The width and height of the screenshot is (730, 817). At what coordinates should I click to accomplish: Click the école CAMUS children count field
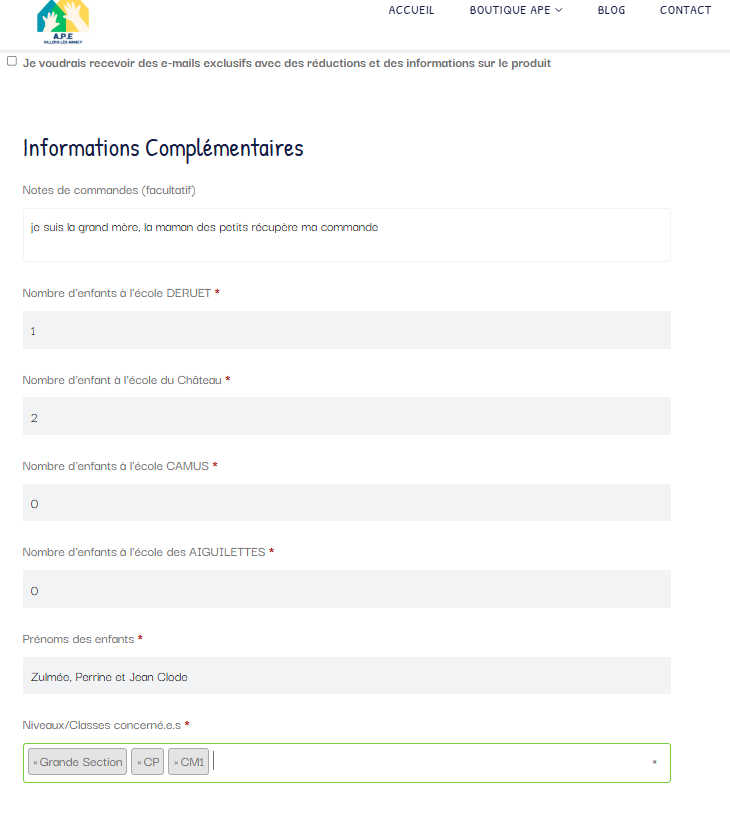click(346, 503)
